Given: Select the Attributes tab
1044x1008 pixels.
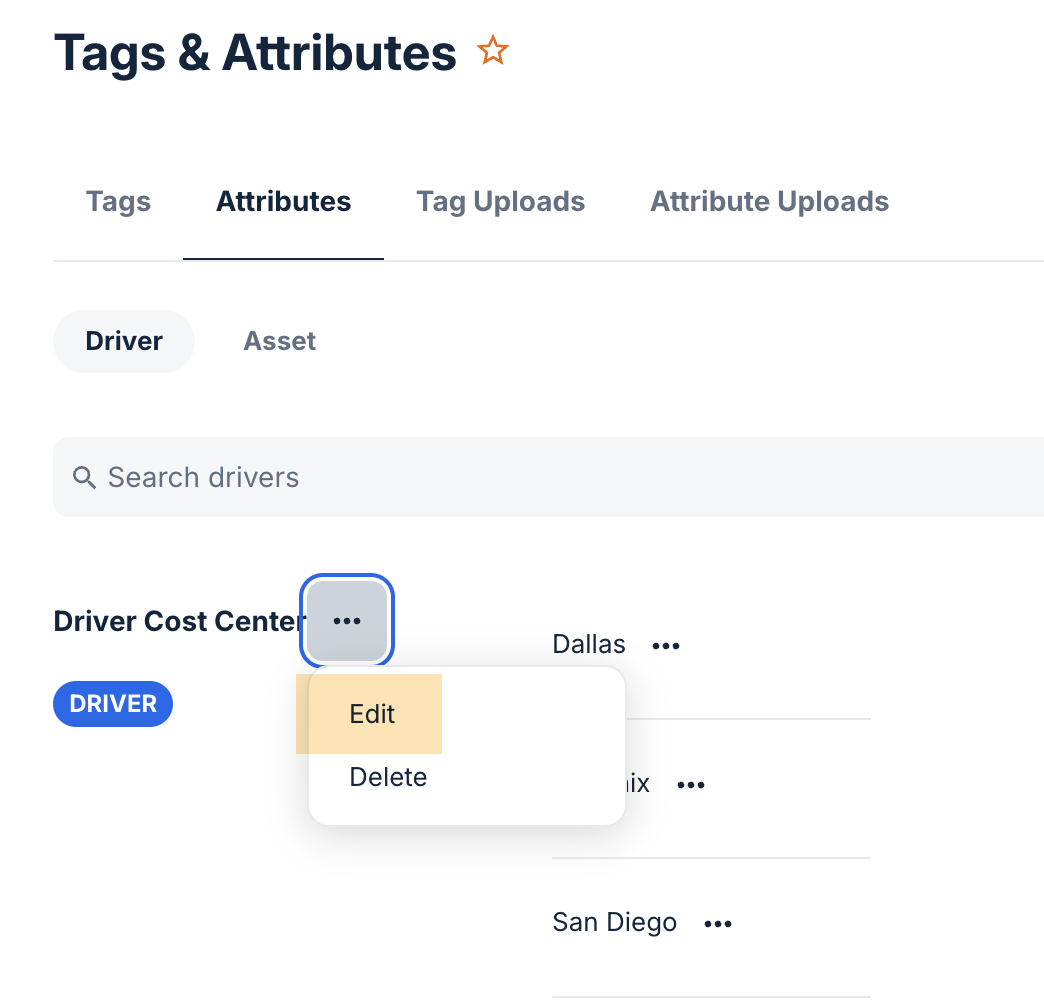Looking at the screenshot, I should click(x=284, y=202).
